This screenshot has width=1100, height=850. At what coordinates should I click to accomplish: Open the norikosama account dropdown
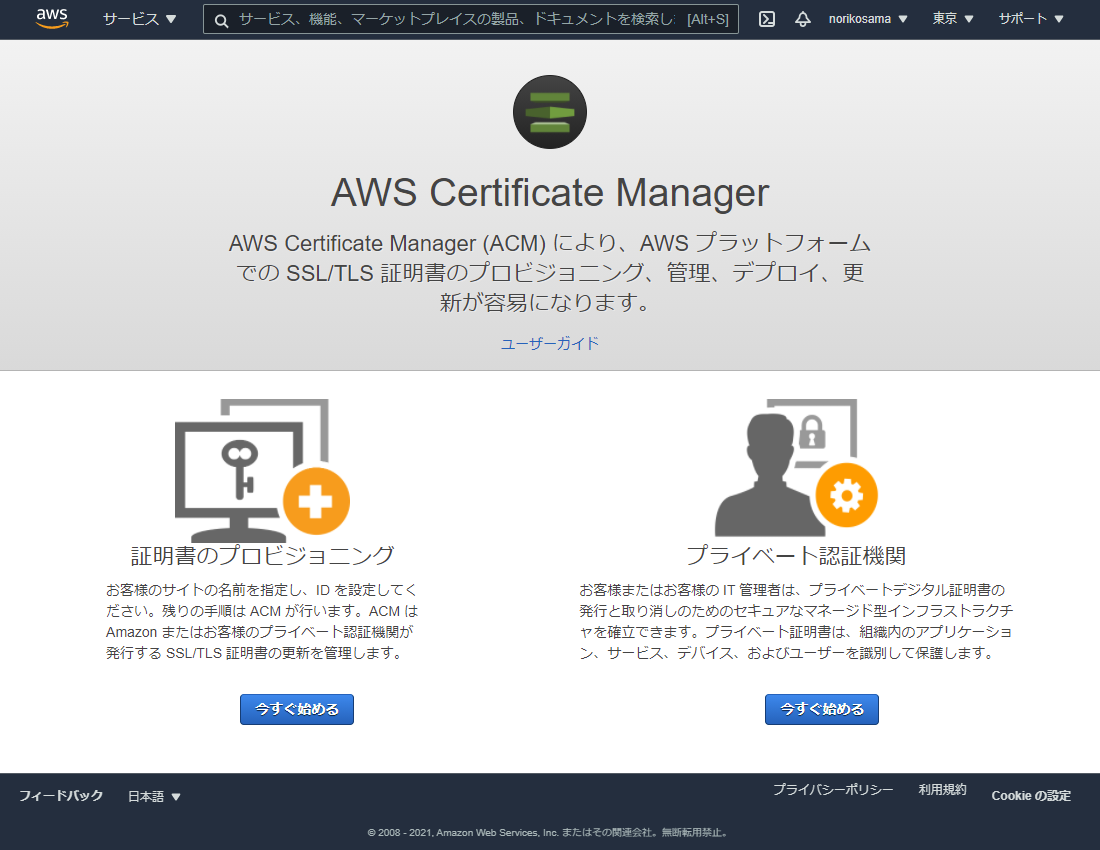(868, 19)
